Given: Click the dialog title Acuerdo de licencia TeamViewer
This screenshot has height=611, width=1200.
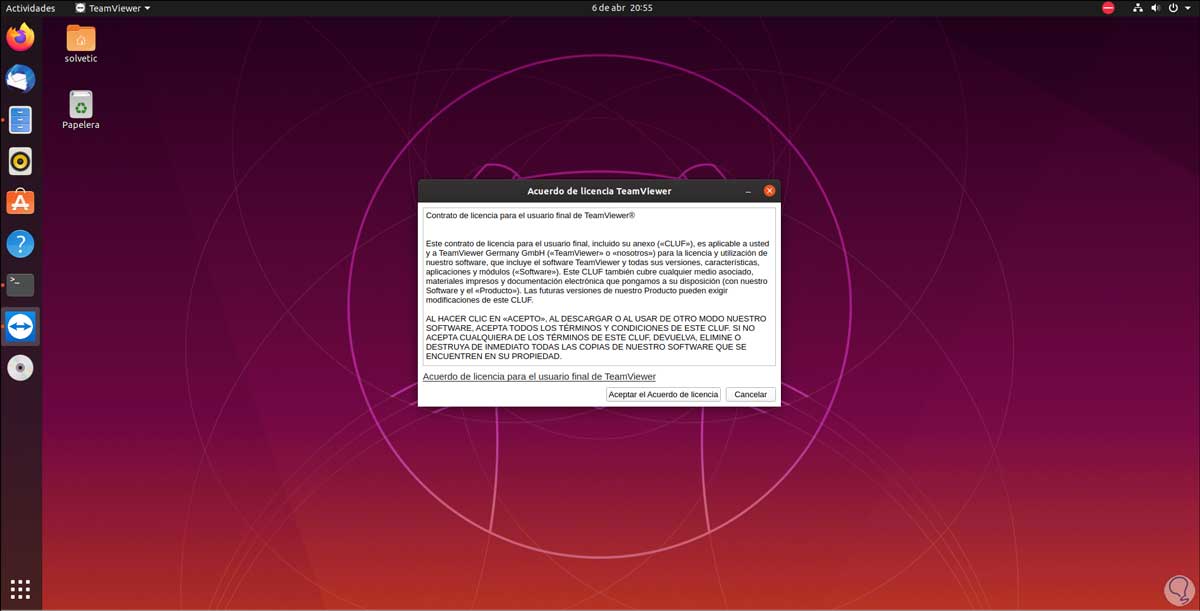Looking at the screenshot, I should point(599,191).
